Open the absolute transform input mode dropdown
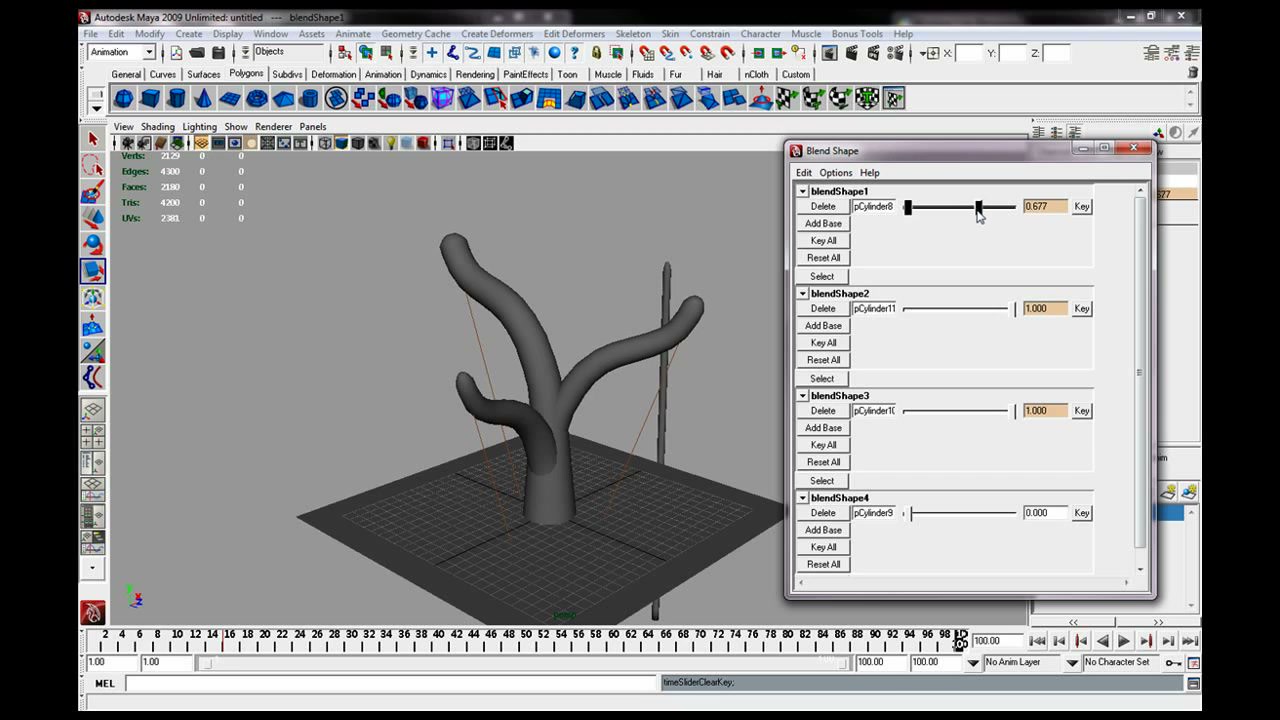Viewport: 1280px width, 720px height. click(930, 53)
